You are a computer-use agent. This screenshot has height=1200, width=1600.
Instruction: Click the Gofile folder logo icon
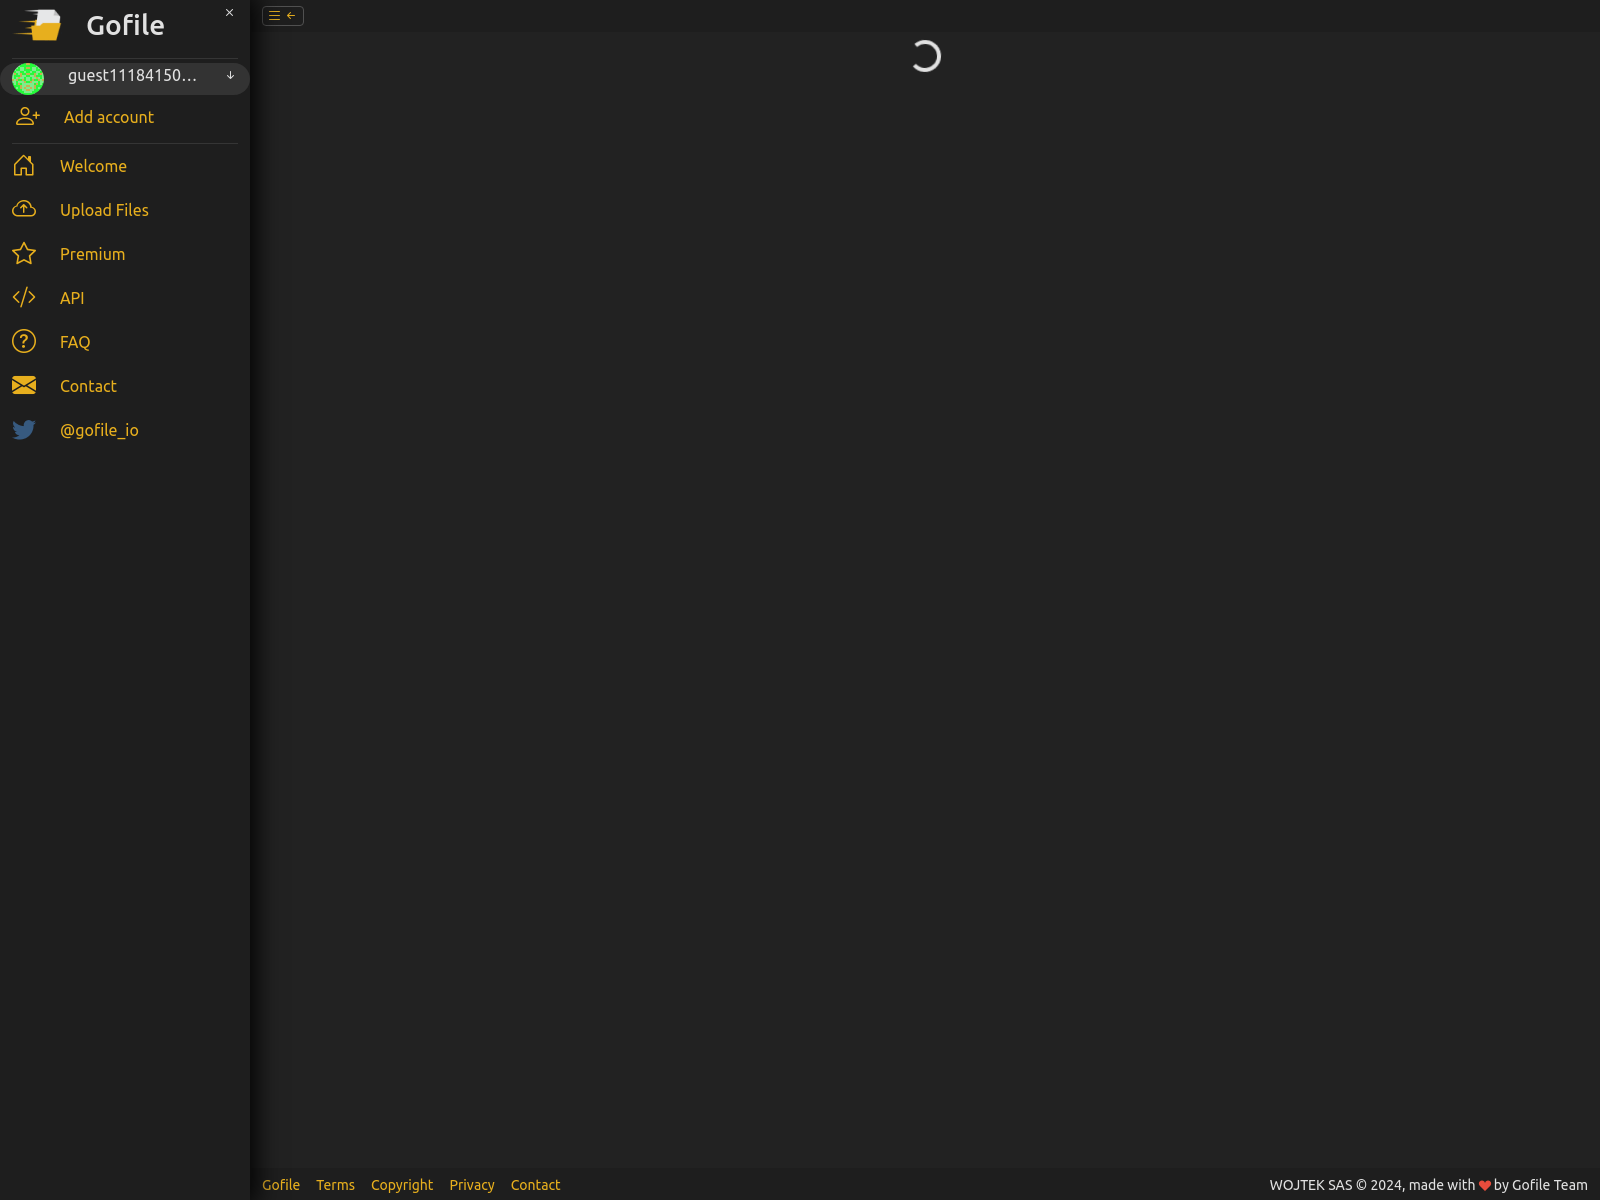(x=39, y=25)
